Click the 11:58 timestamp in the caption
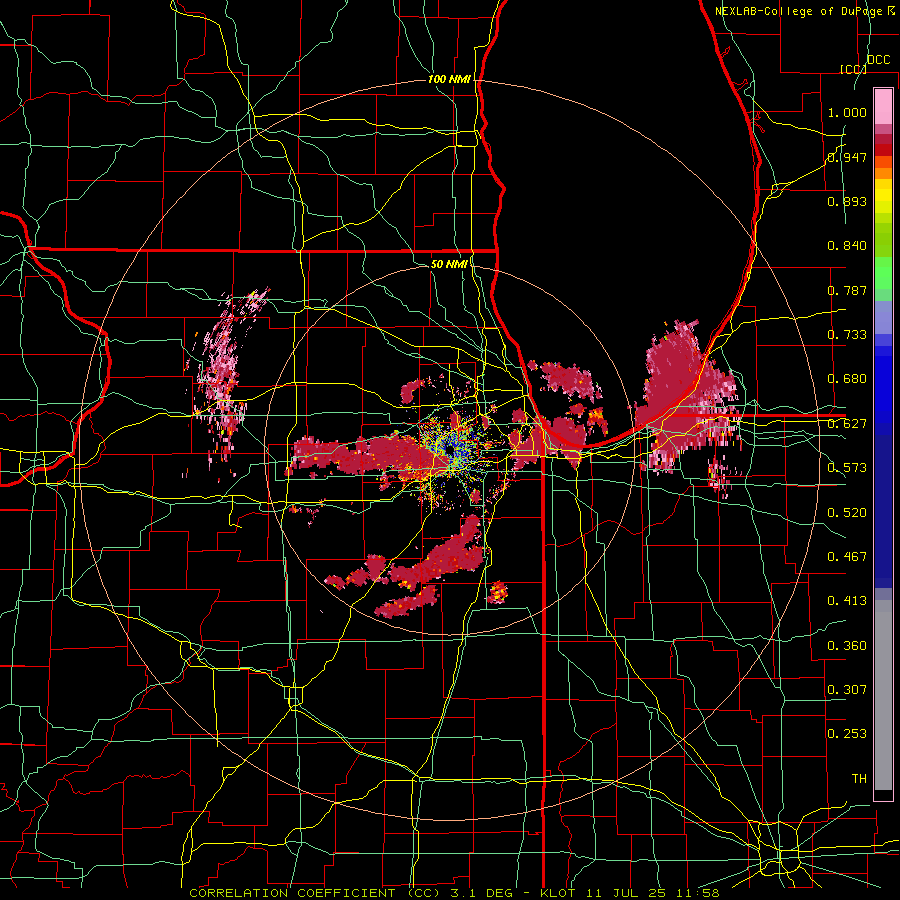 tap(697, 893)
